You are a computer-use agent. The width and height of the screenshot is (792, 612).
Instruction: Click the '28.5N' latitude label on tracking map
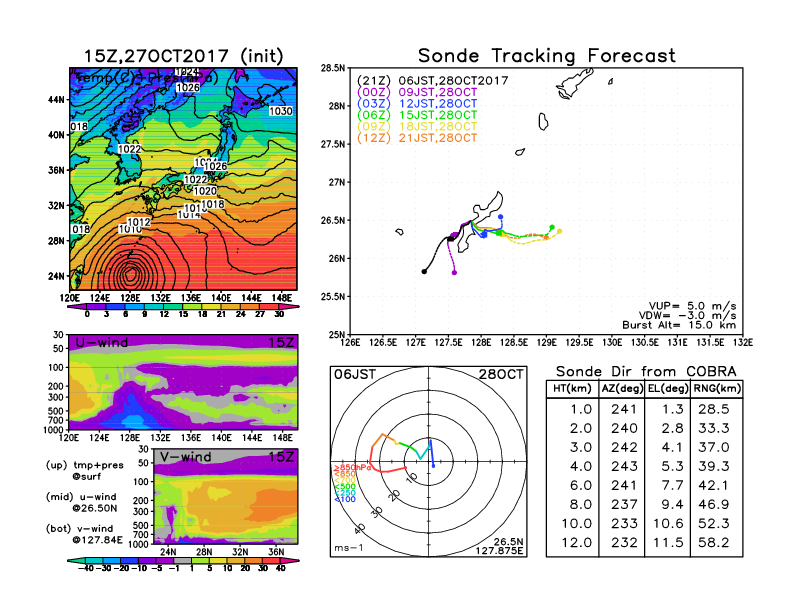point(333,68)
